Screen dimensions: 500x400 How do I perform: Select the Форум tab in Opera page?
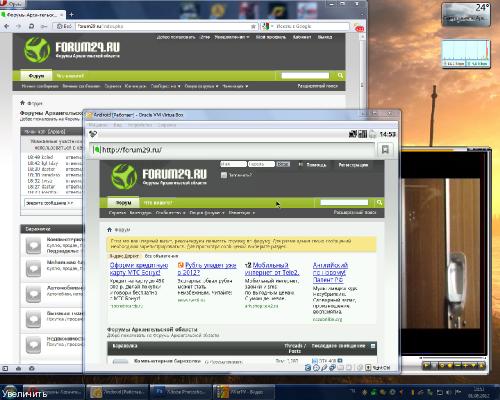[x=36, y=76]
